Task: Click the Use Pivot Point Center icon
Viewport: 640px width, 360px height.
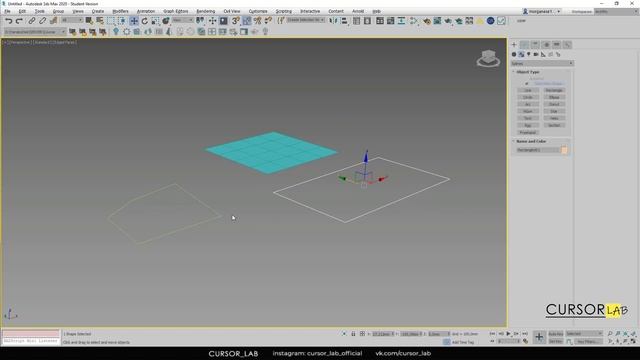Action: point(200,20)
